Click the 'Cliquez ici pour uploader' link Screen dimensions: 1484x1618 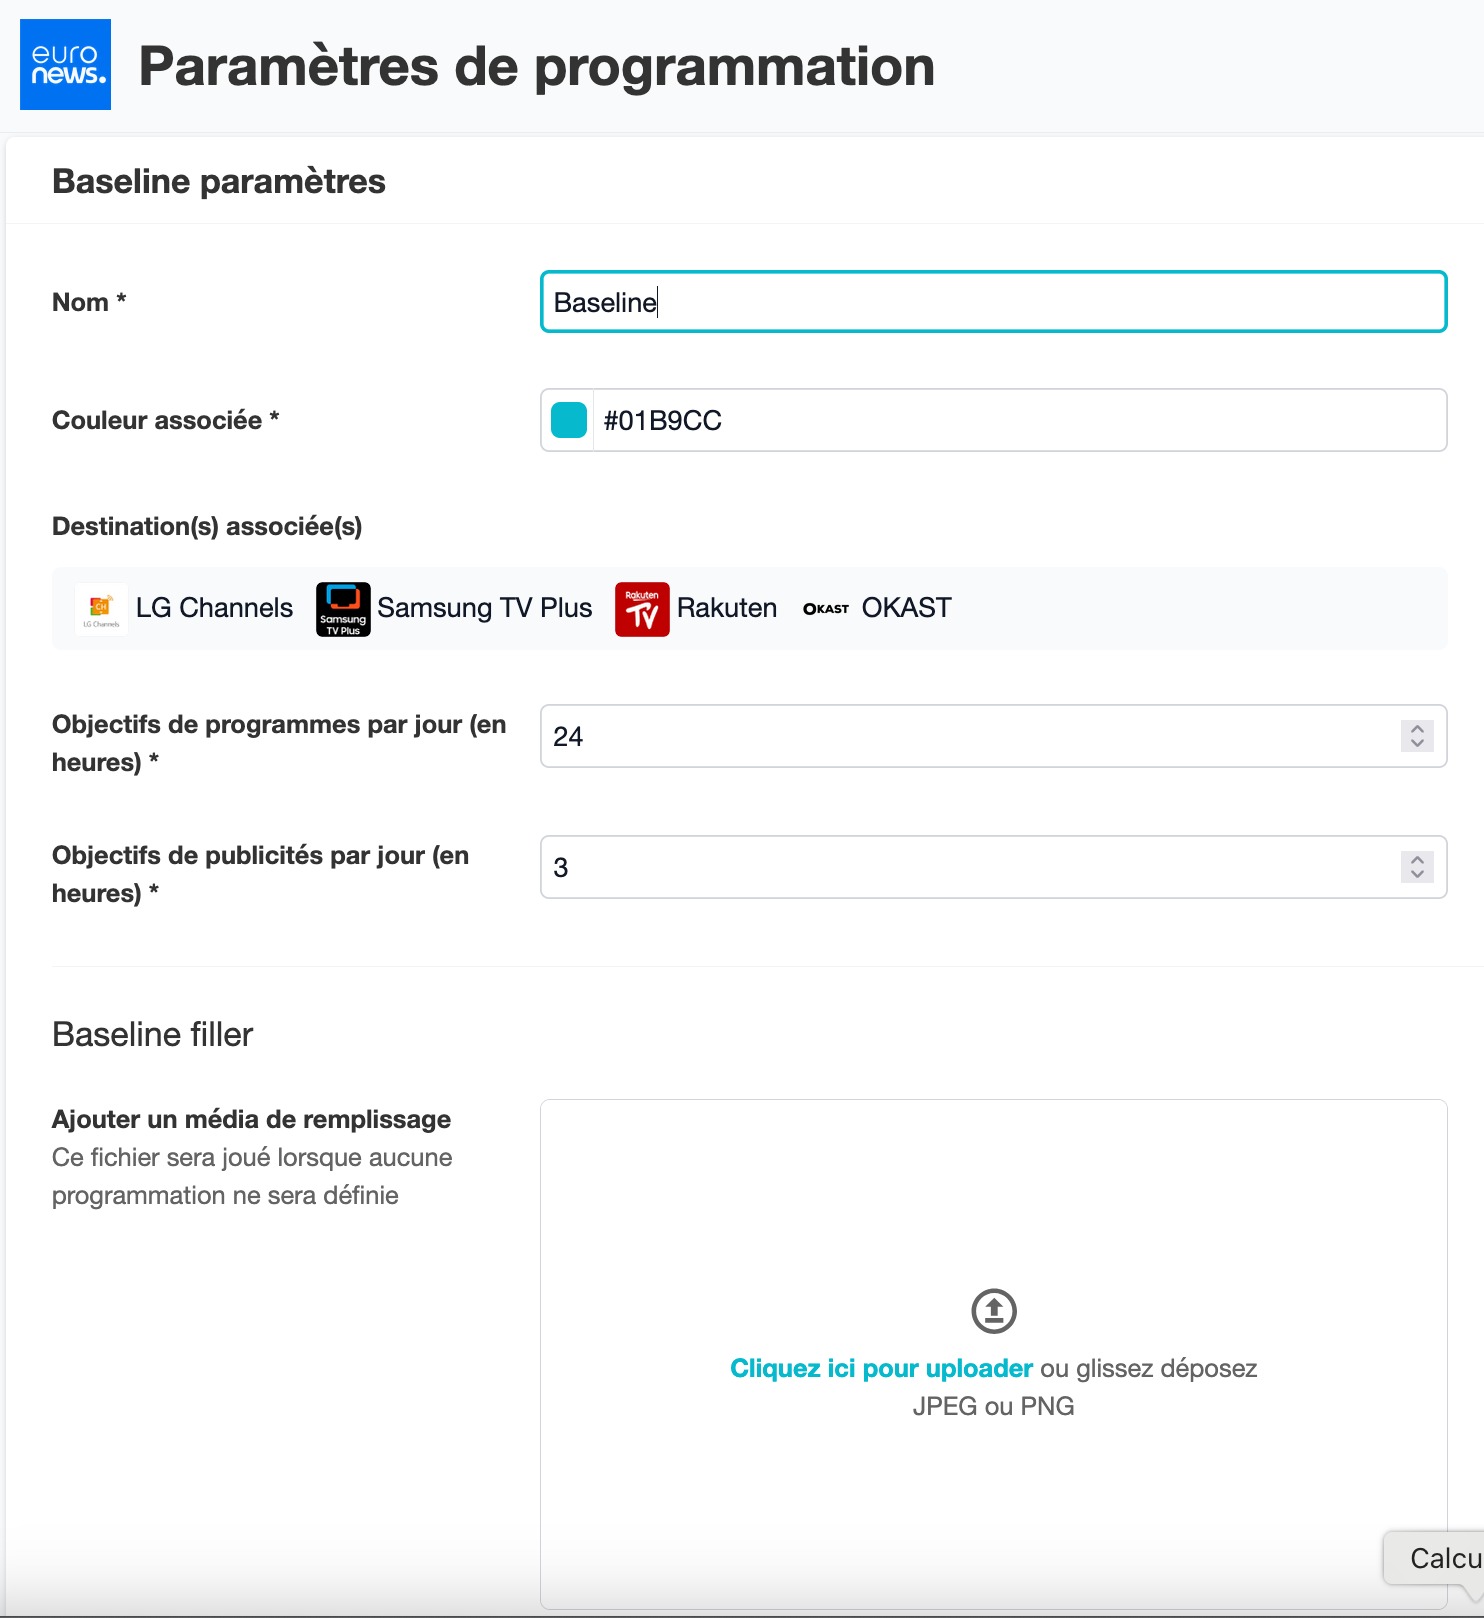point(881,1368)
